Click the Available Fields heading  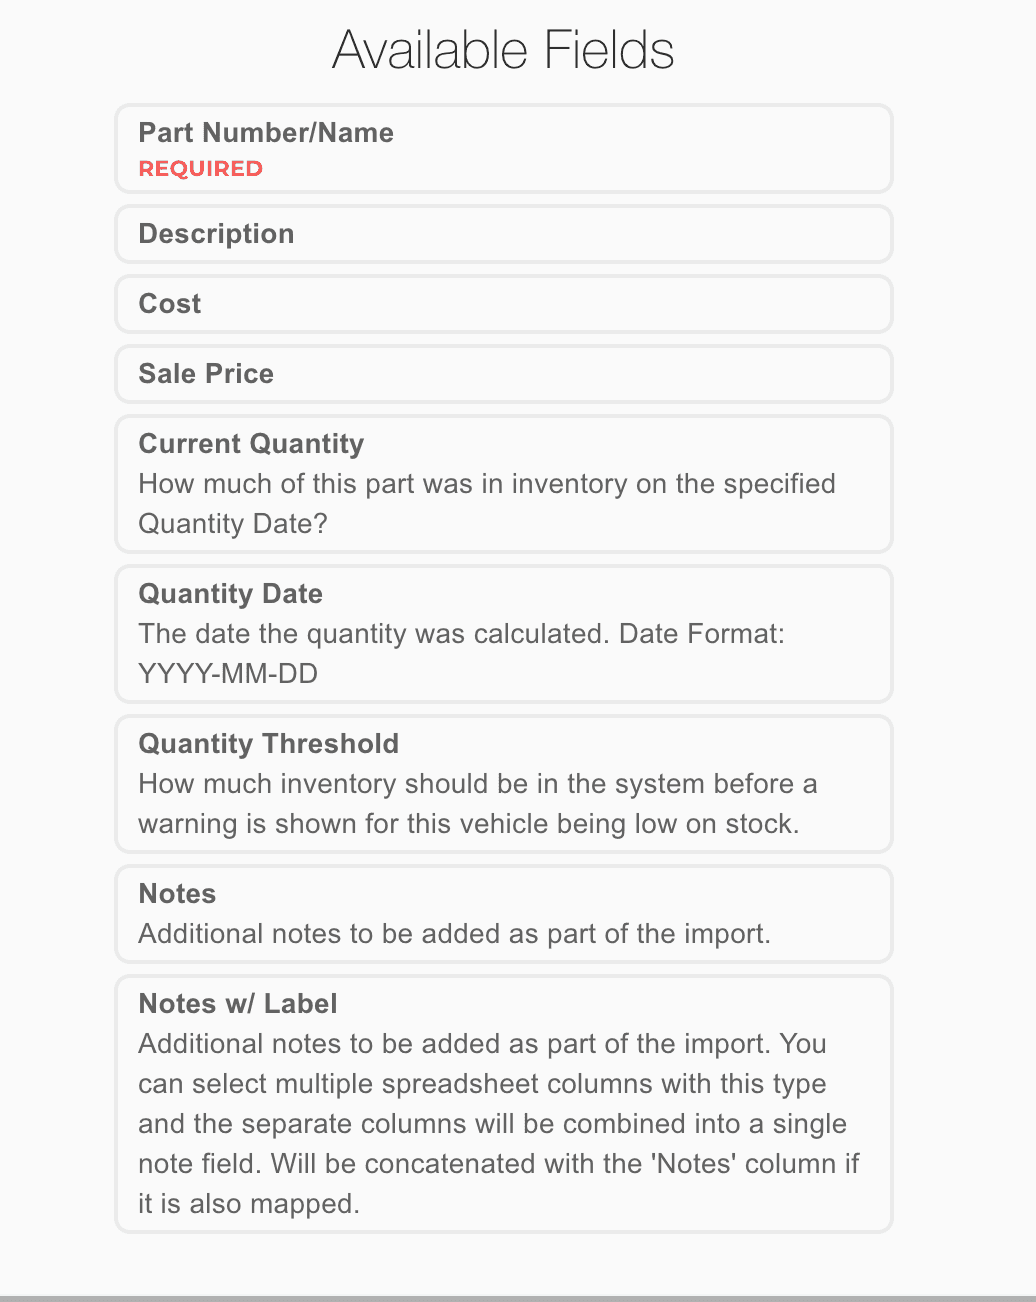503,50
